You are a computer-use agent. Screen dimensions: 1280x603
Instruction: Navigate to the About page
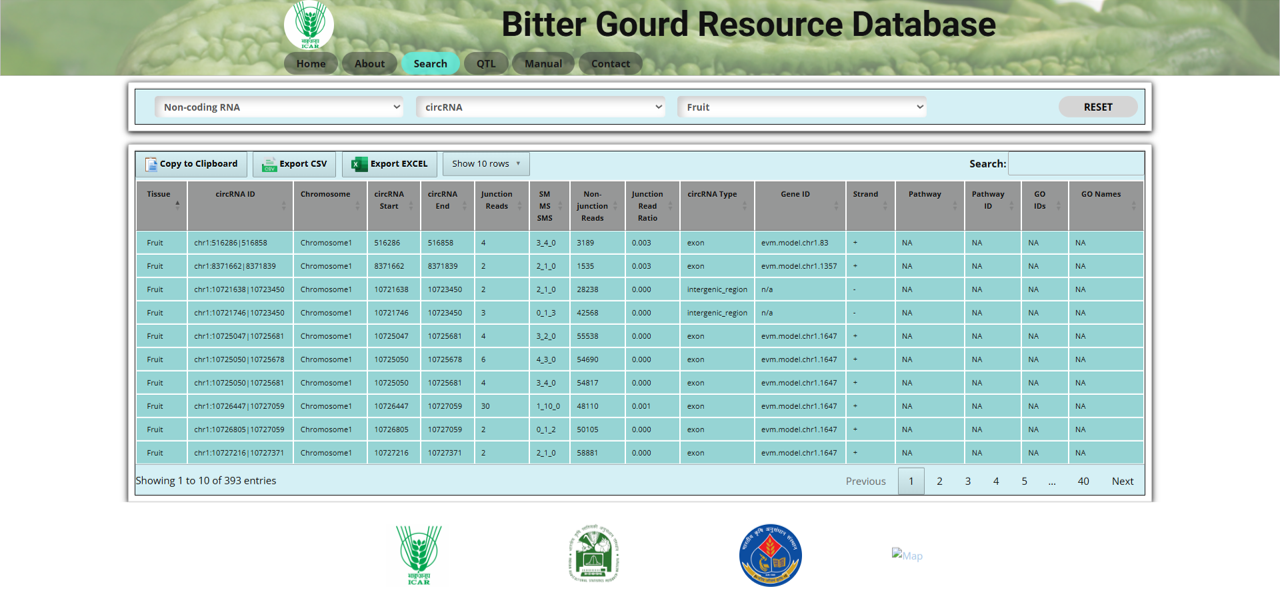[x=369, y=63]
